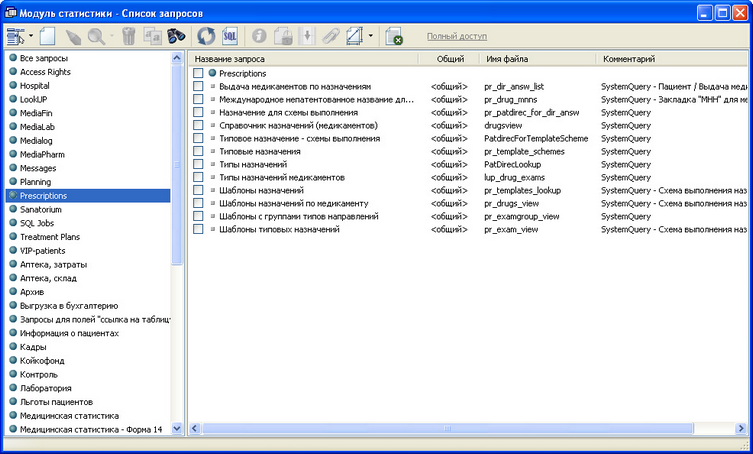Check the Типовые назначения checkbox
The width and height of the screenshot is (753, 454).
[198, 151]
